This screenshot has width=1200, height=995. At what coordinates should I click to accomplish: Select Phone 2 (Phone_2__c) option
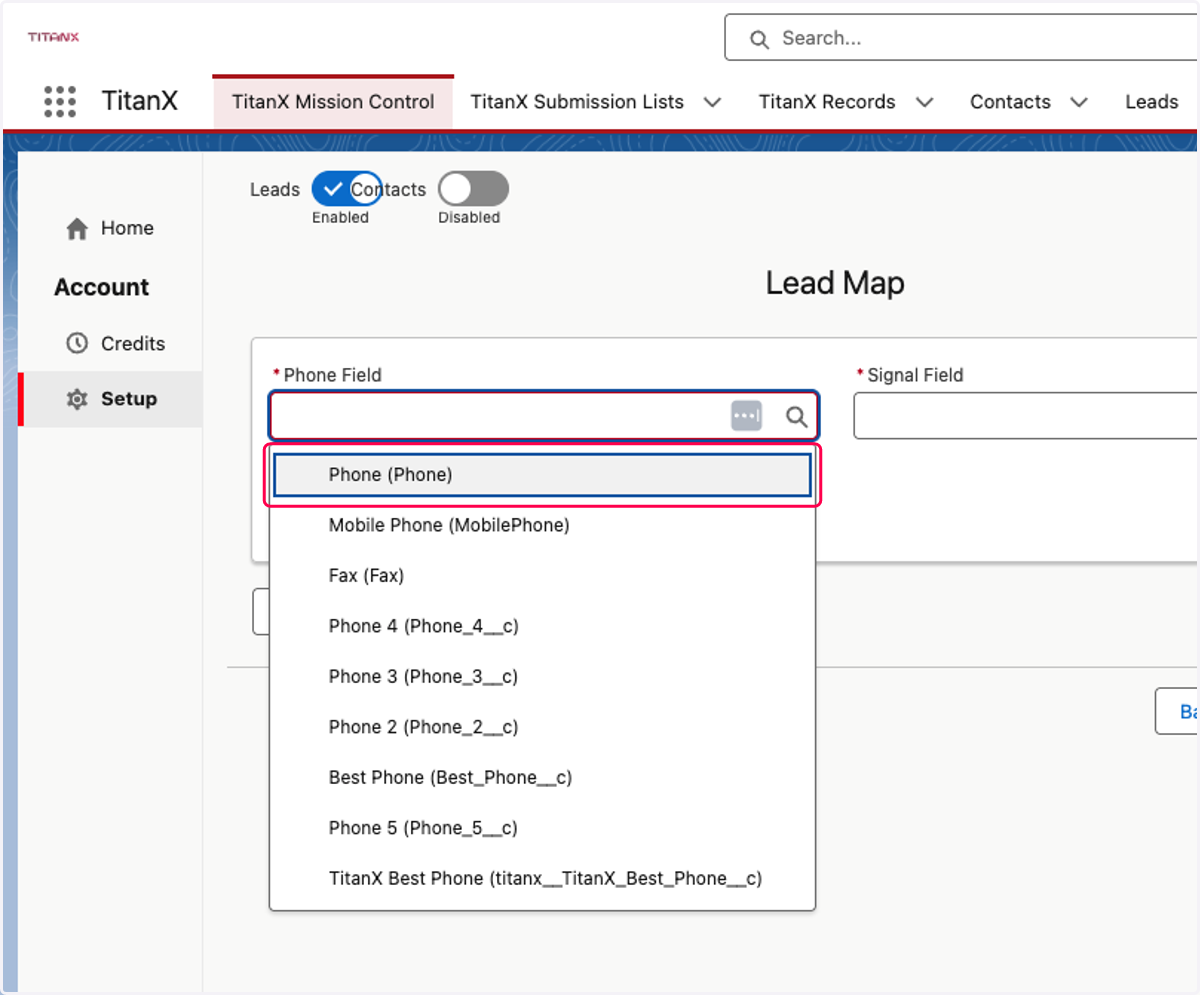pos(542,727)
